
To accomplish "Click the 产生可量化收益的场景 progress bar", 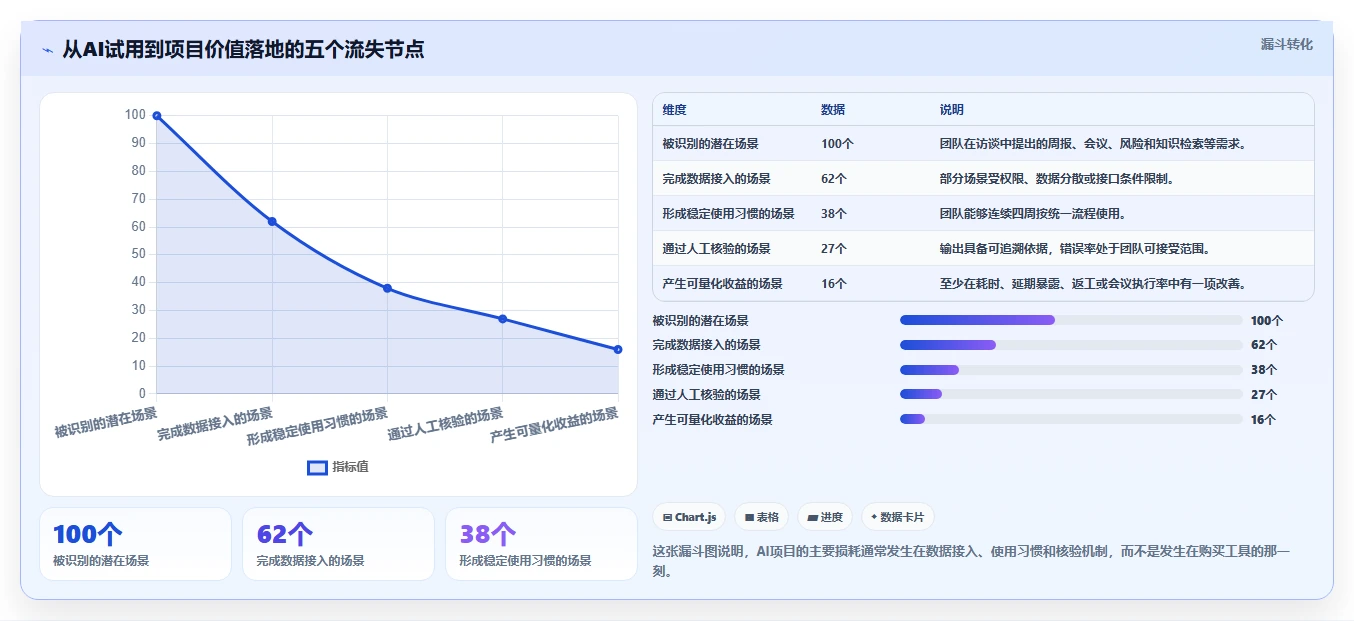I will [1071, 420].
